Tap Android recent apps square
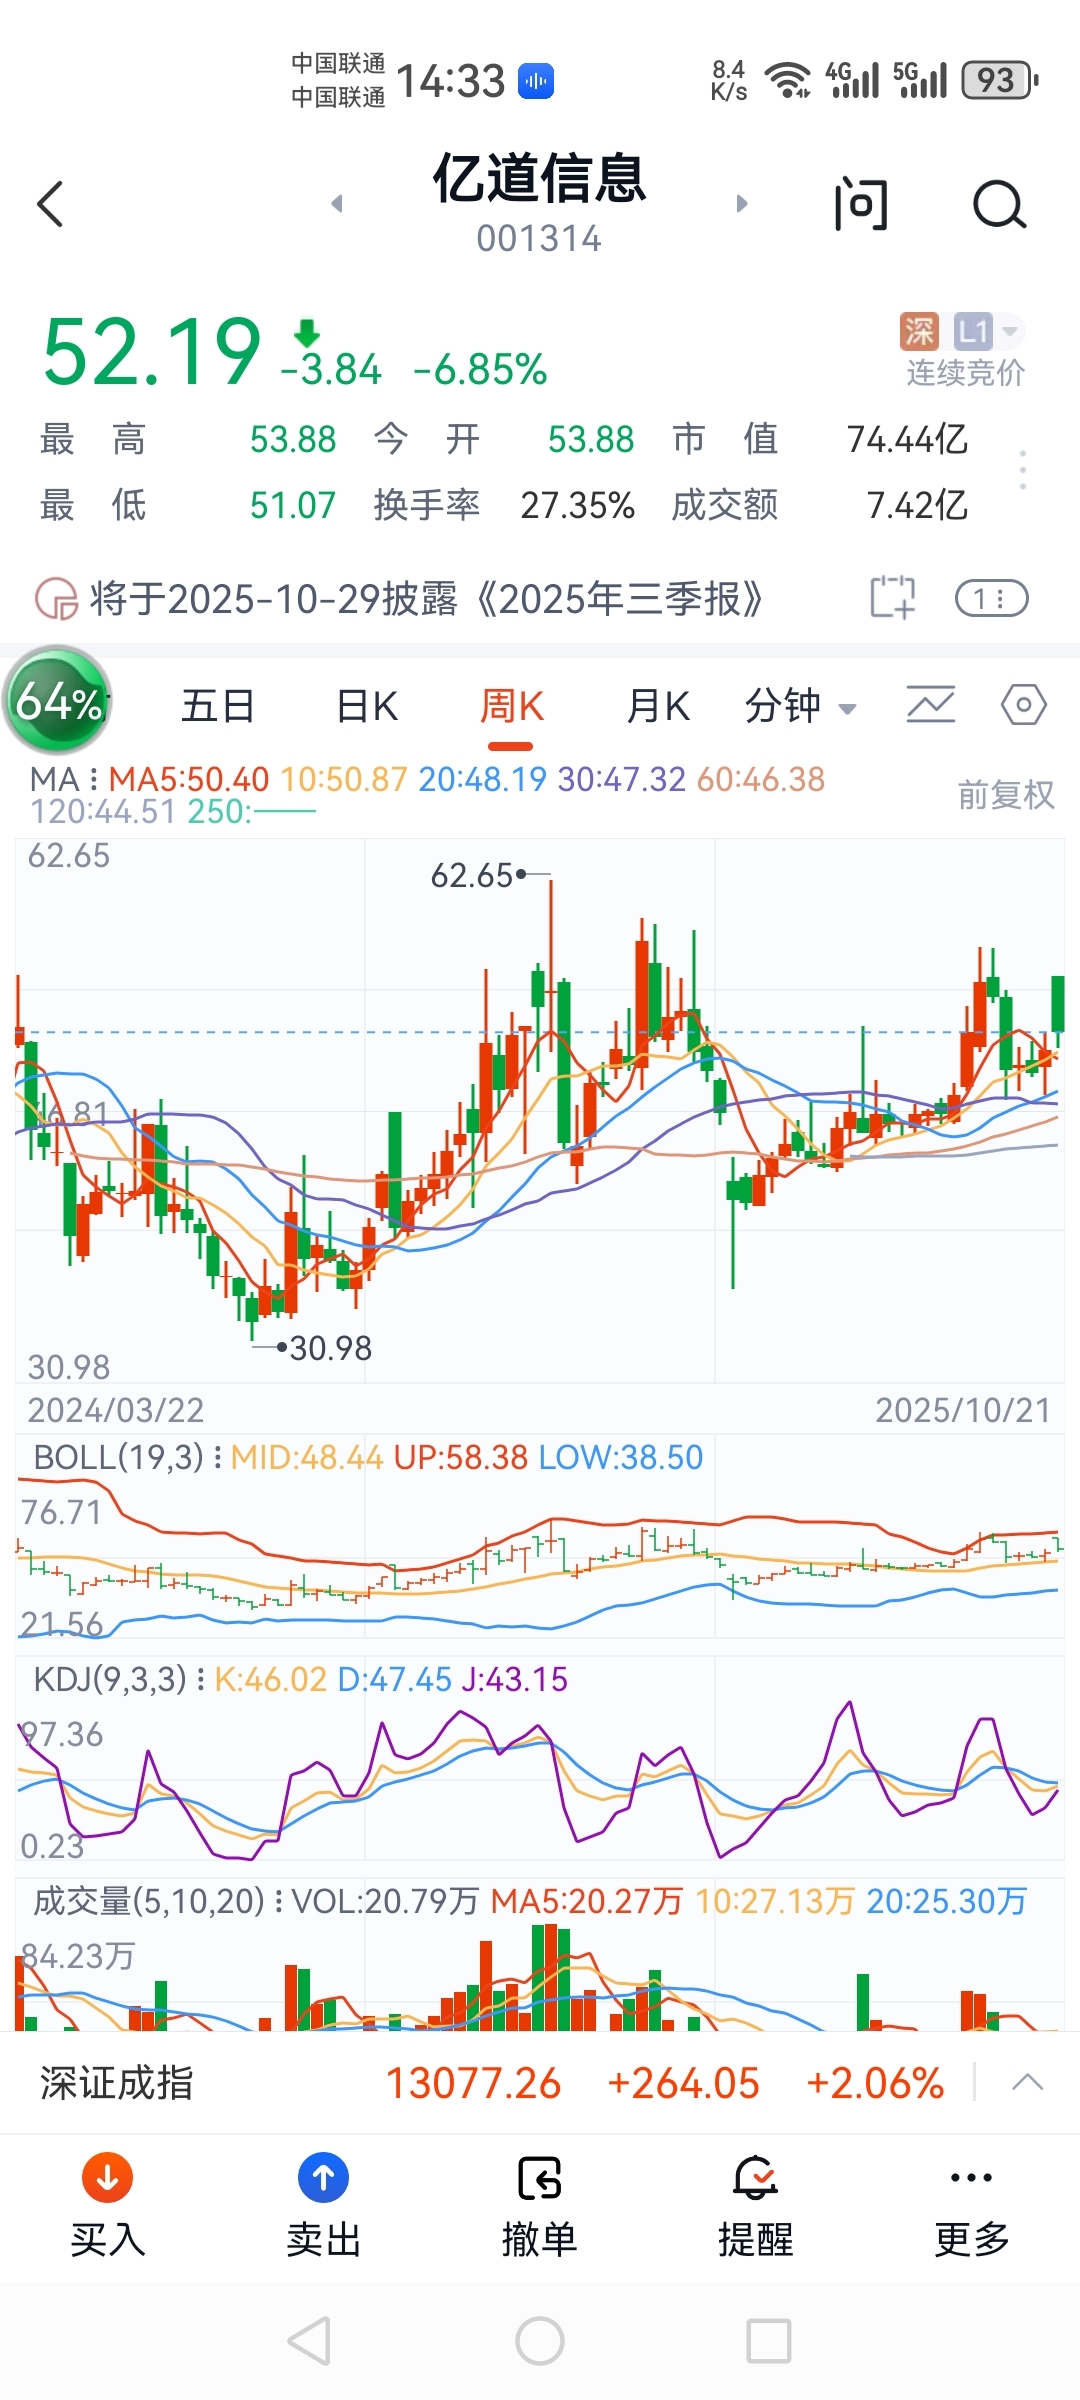The height and width of the screenshot is (2400, 1080). coord(769,2341)
